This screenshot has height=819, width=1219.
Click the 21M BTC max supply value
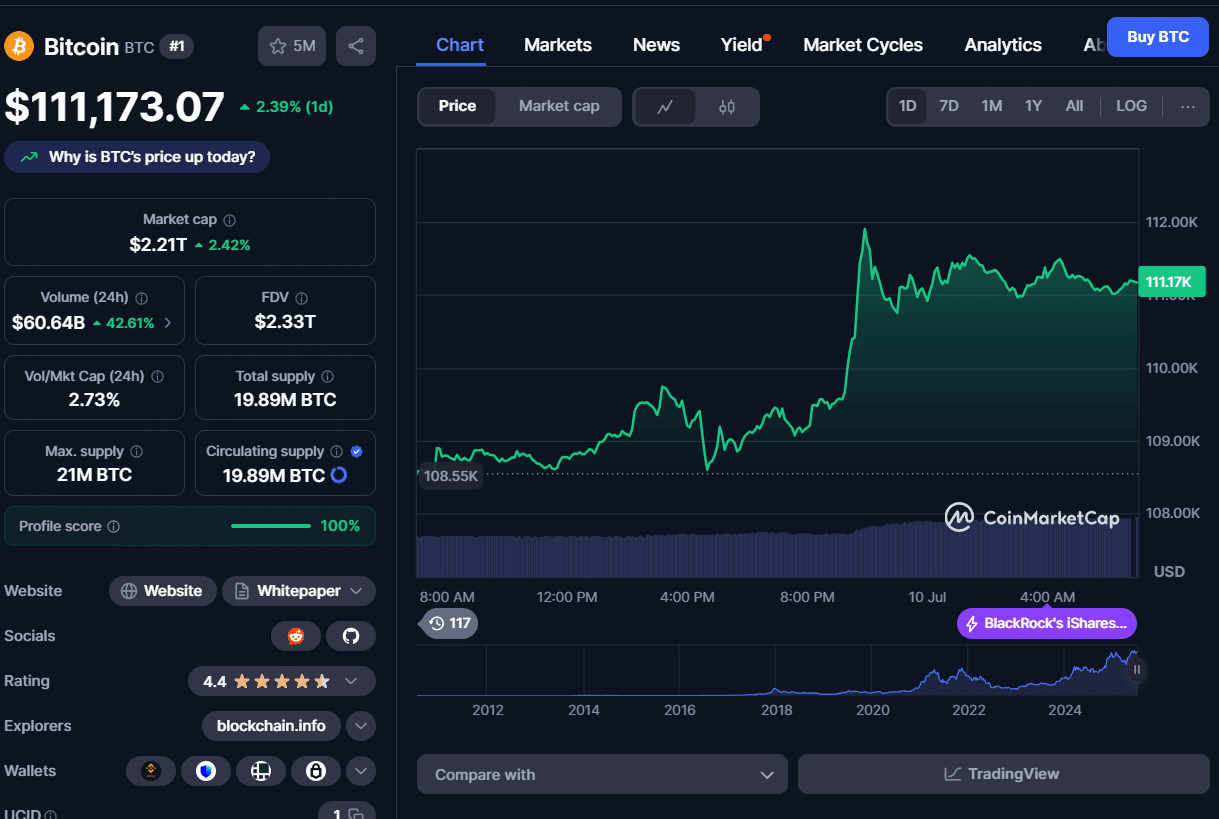coord(94,475)
